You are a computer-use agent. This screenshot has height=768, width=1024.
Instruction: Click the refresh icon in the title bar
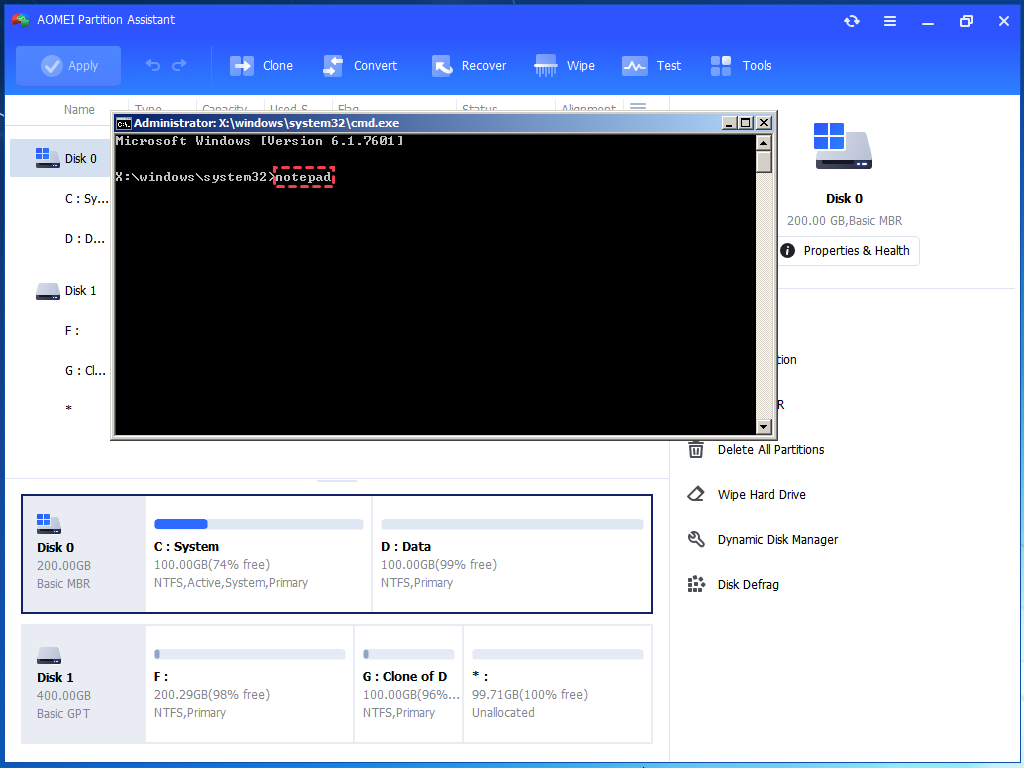(x=852, y=21)
